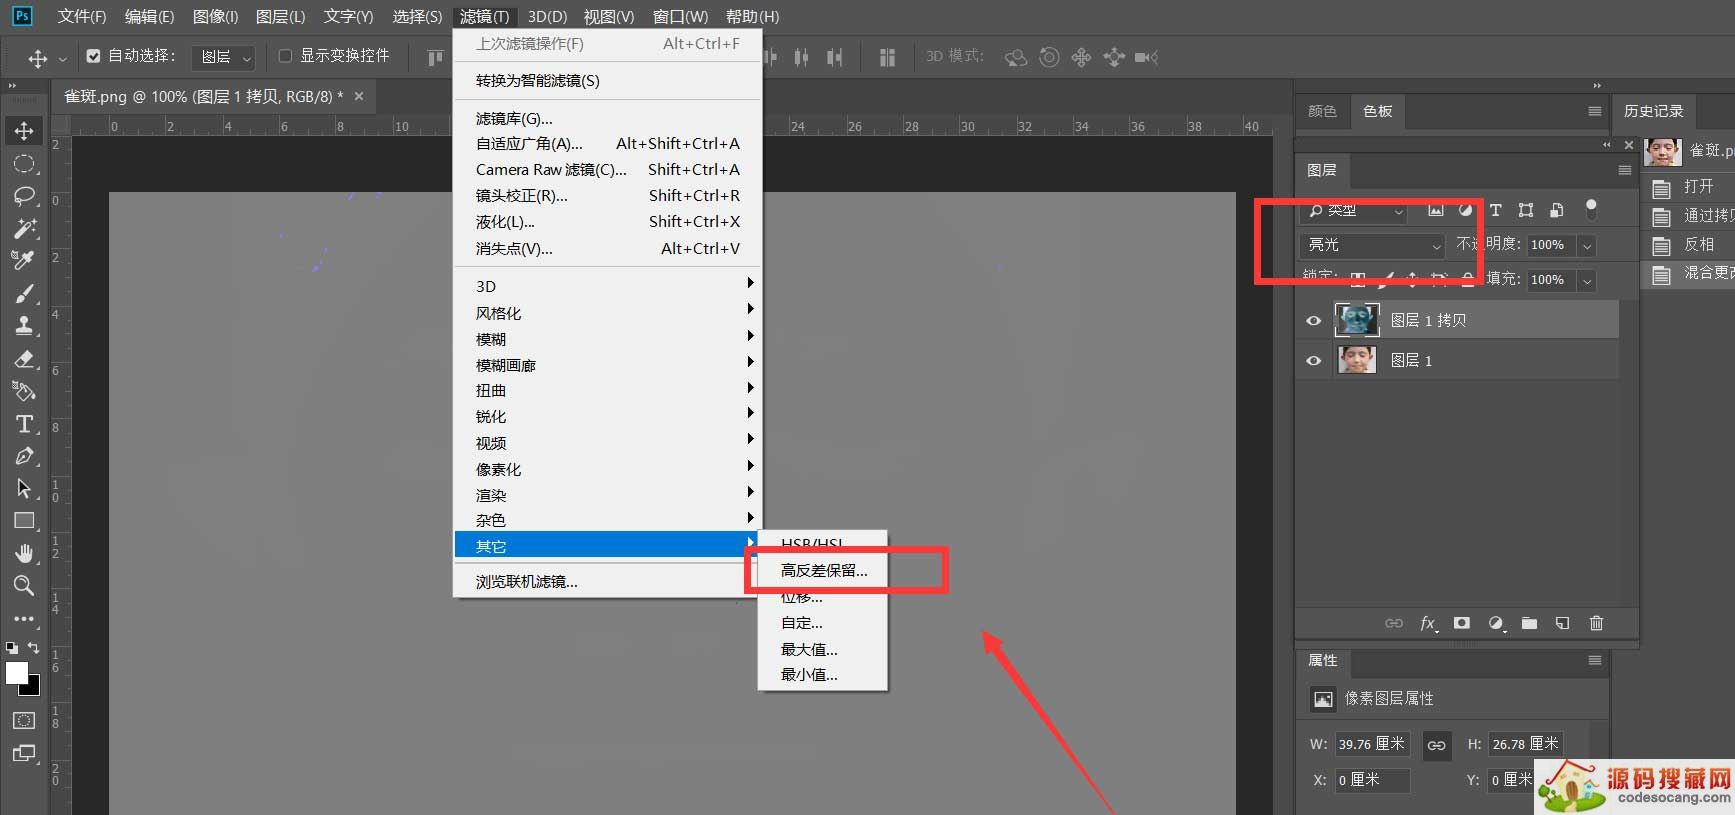Image resolution: width=1735 pixels, height=815 pixels.
Task: Create new adjustment layer icon
Action: (1496, 623)
